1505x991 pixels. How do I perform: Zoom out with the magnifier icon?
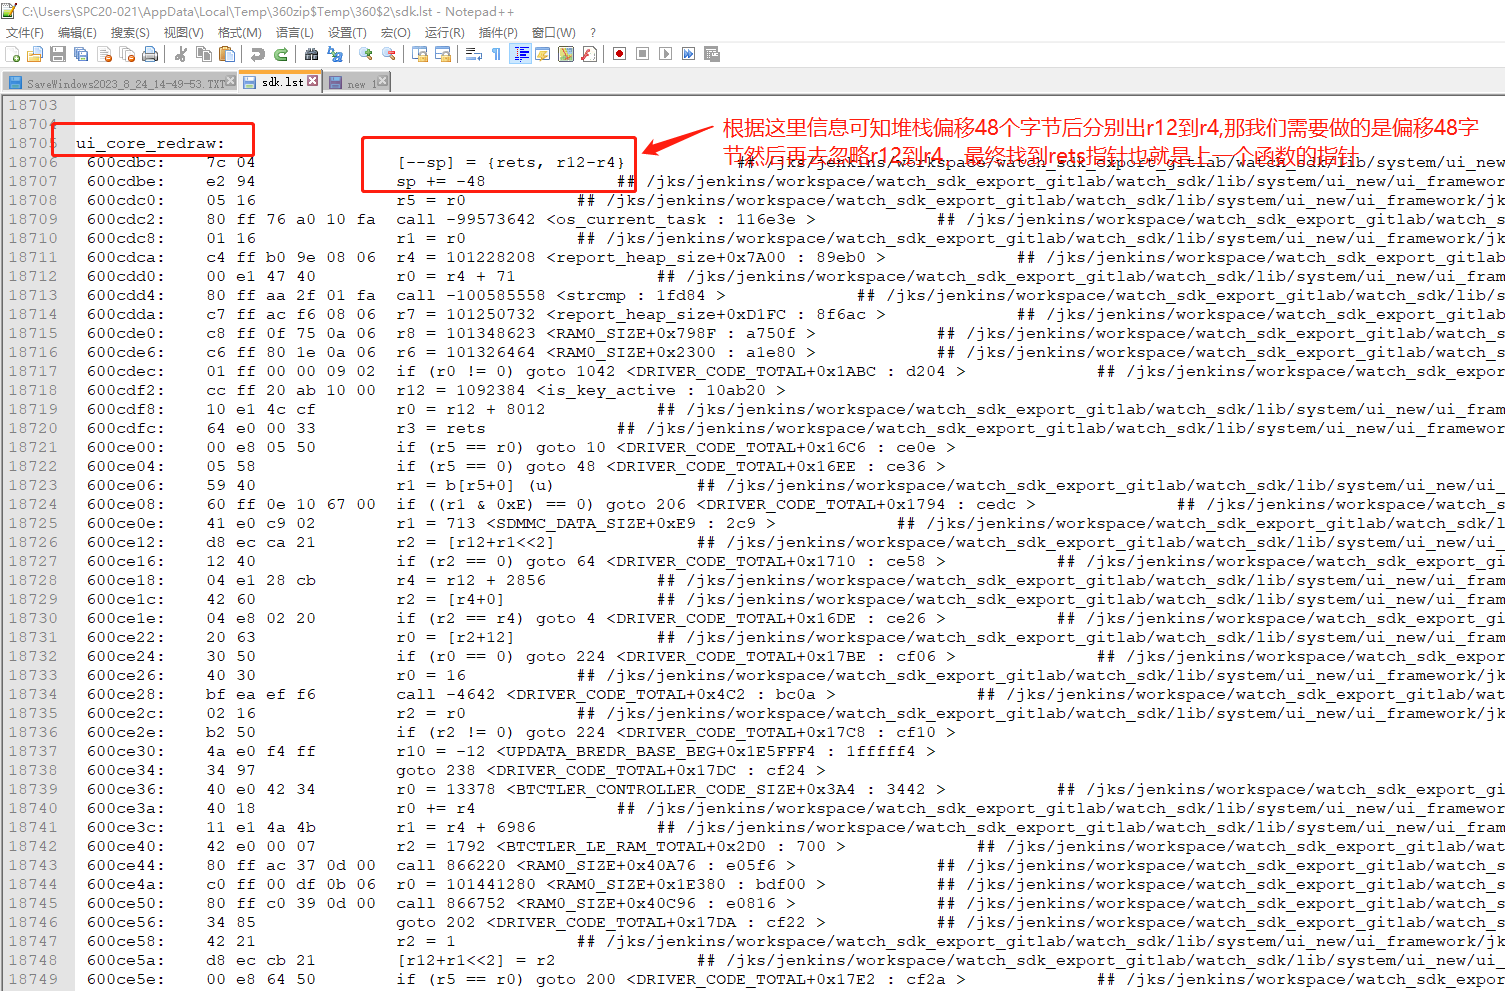[x=389, y=54]
